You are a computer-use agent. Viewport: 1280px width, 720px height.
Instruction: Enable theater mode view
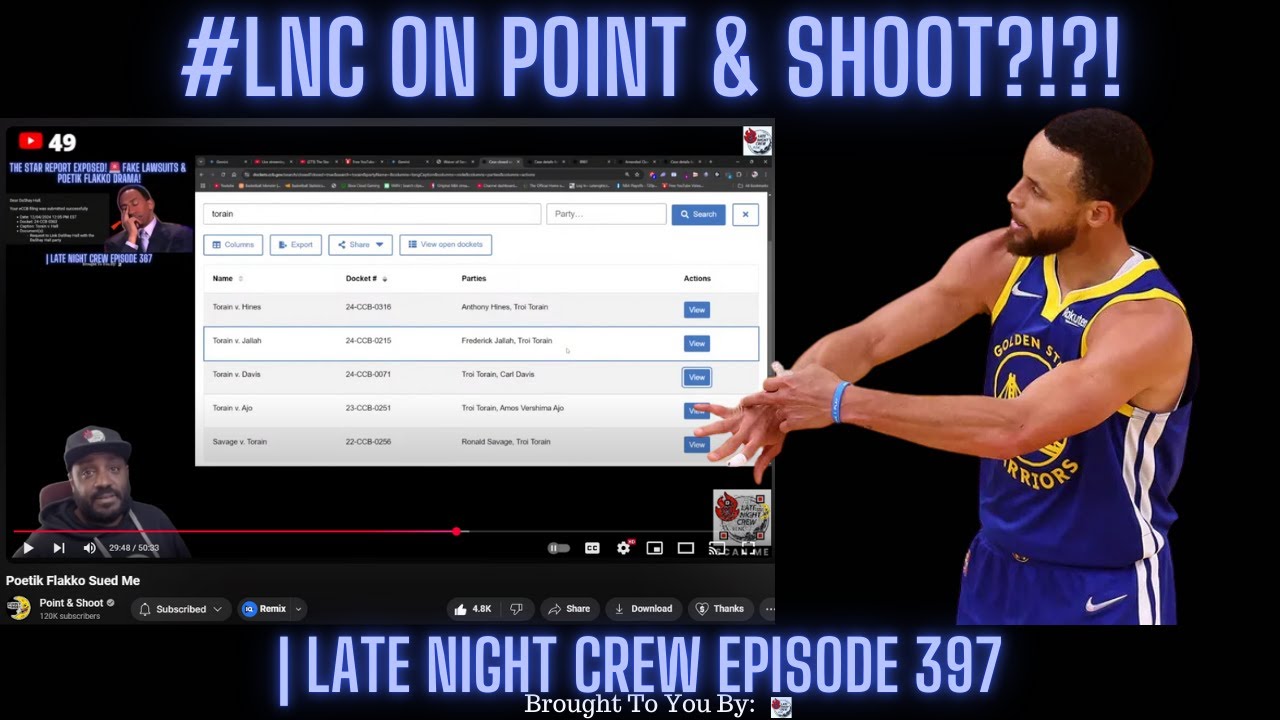(686, 548)
